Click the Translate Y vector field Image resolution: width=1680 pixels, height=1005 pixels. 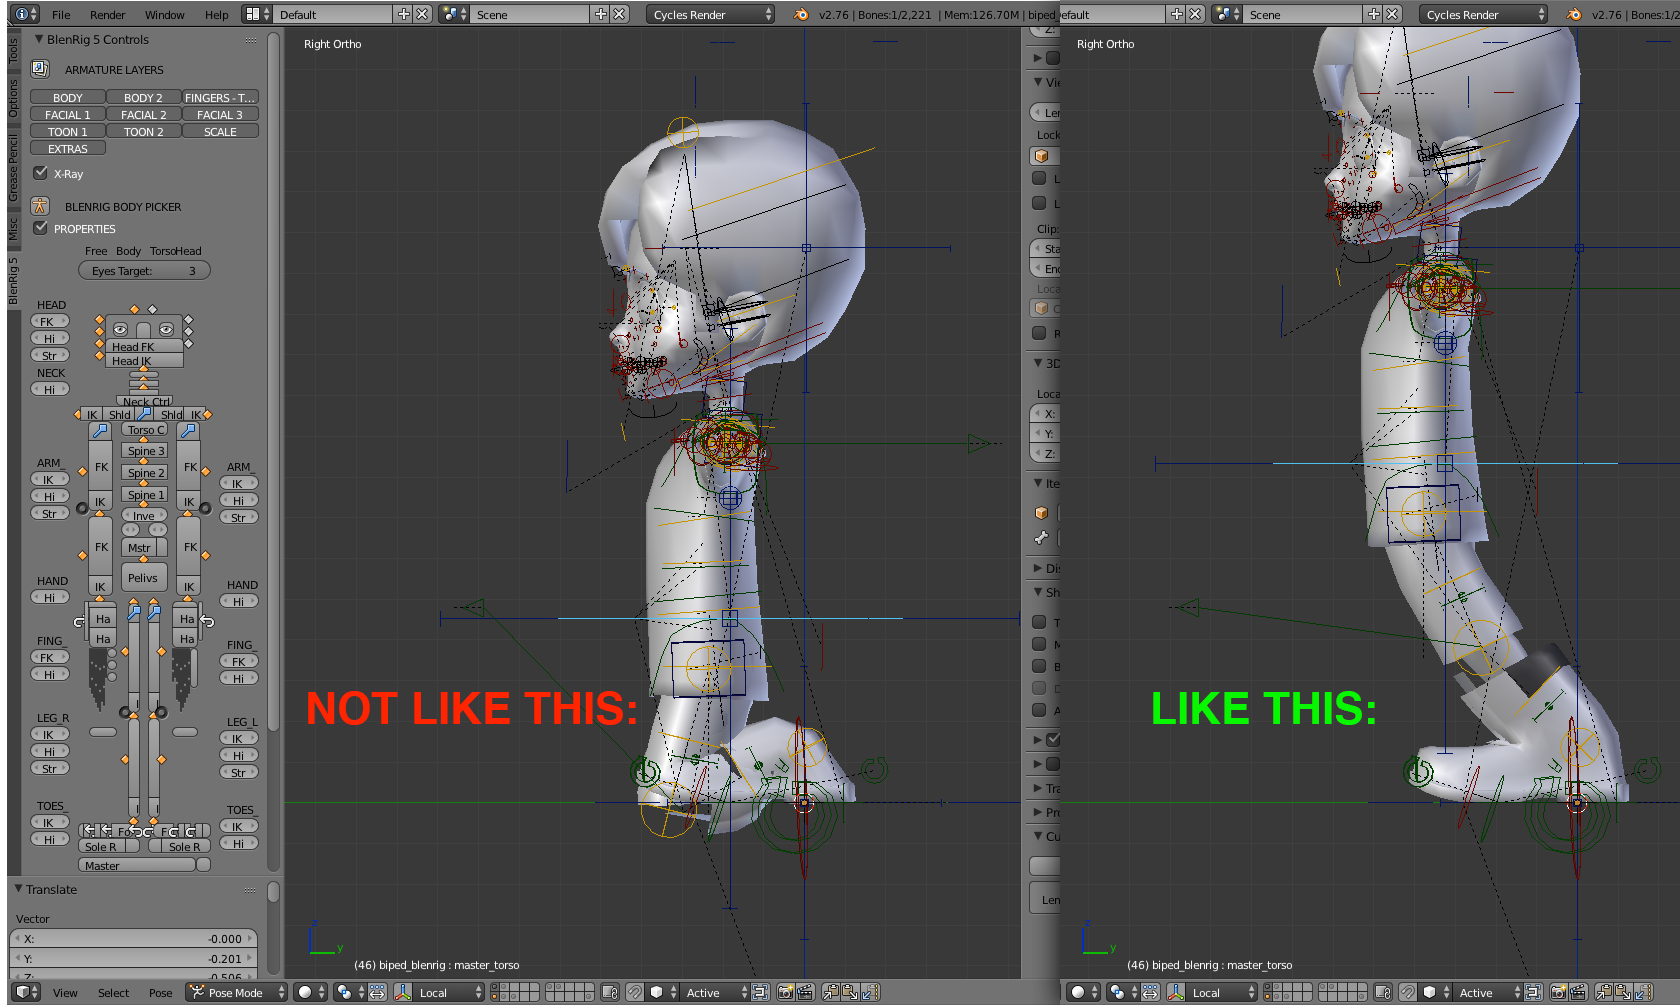coord(133,958)
